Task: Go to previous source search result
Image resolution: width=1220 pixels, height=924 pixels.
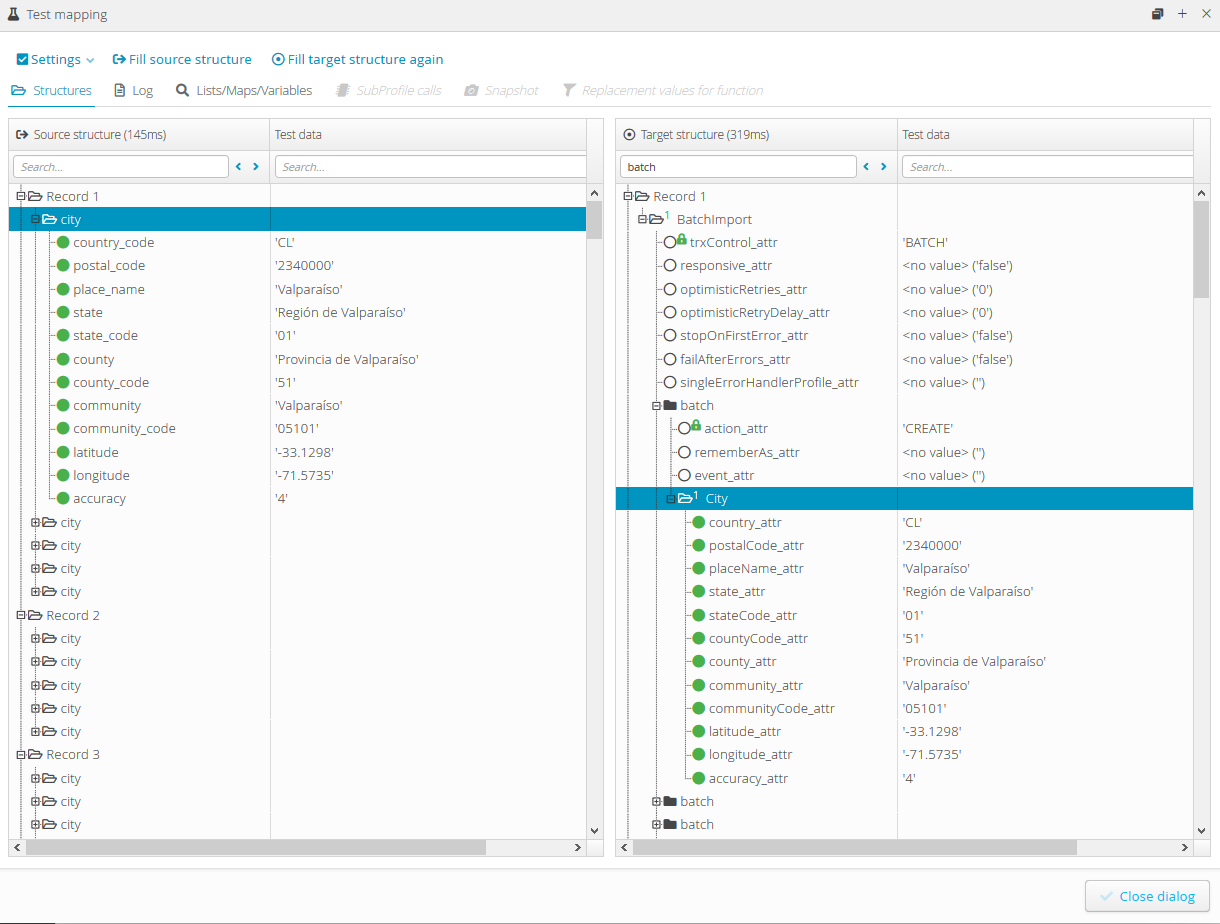Action: 238,167
